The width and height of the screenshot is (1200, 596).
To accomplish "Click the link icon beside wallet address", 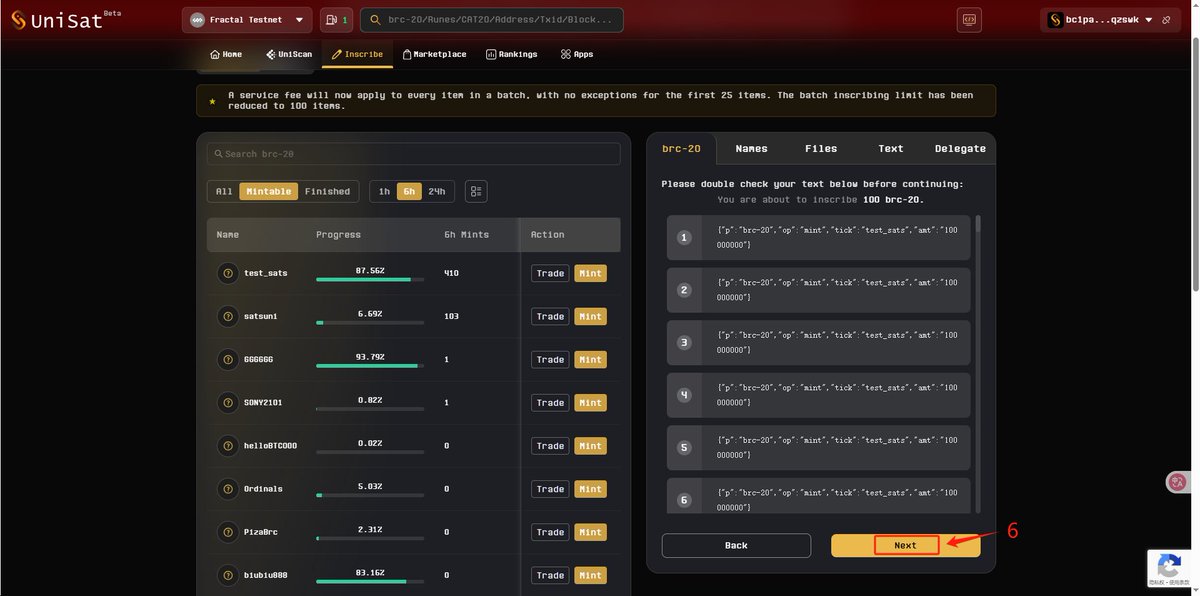I will (1166, 20).
